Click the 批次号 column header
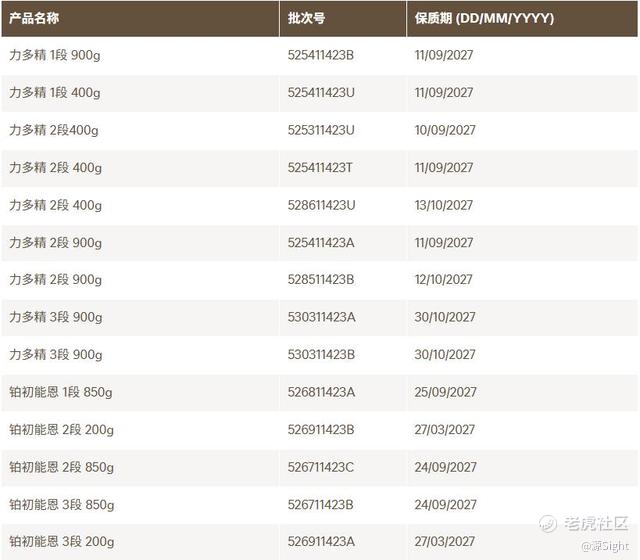 [x=306, y=18]
